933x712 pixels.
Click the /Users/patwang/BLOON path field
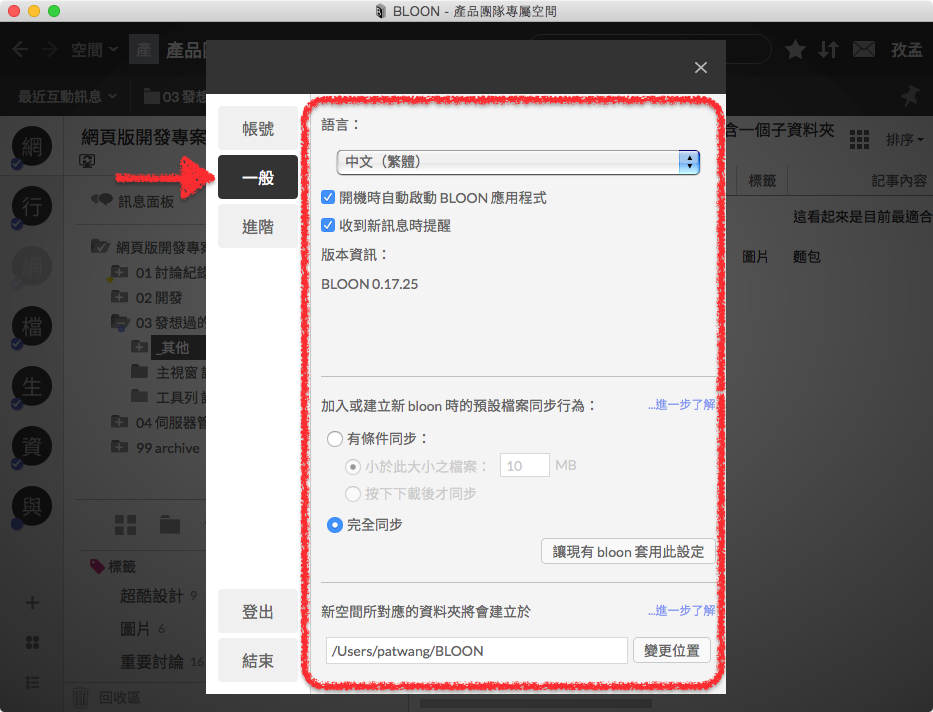[x=477, y=651]
